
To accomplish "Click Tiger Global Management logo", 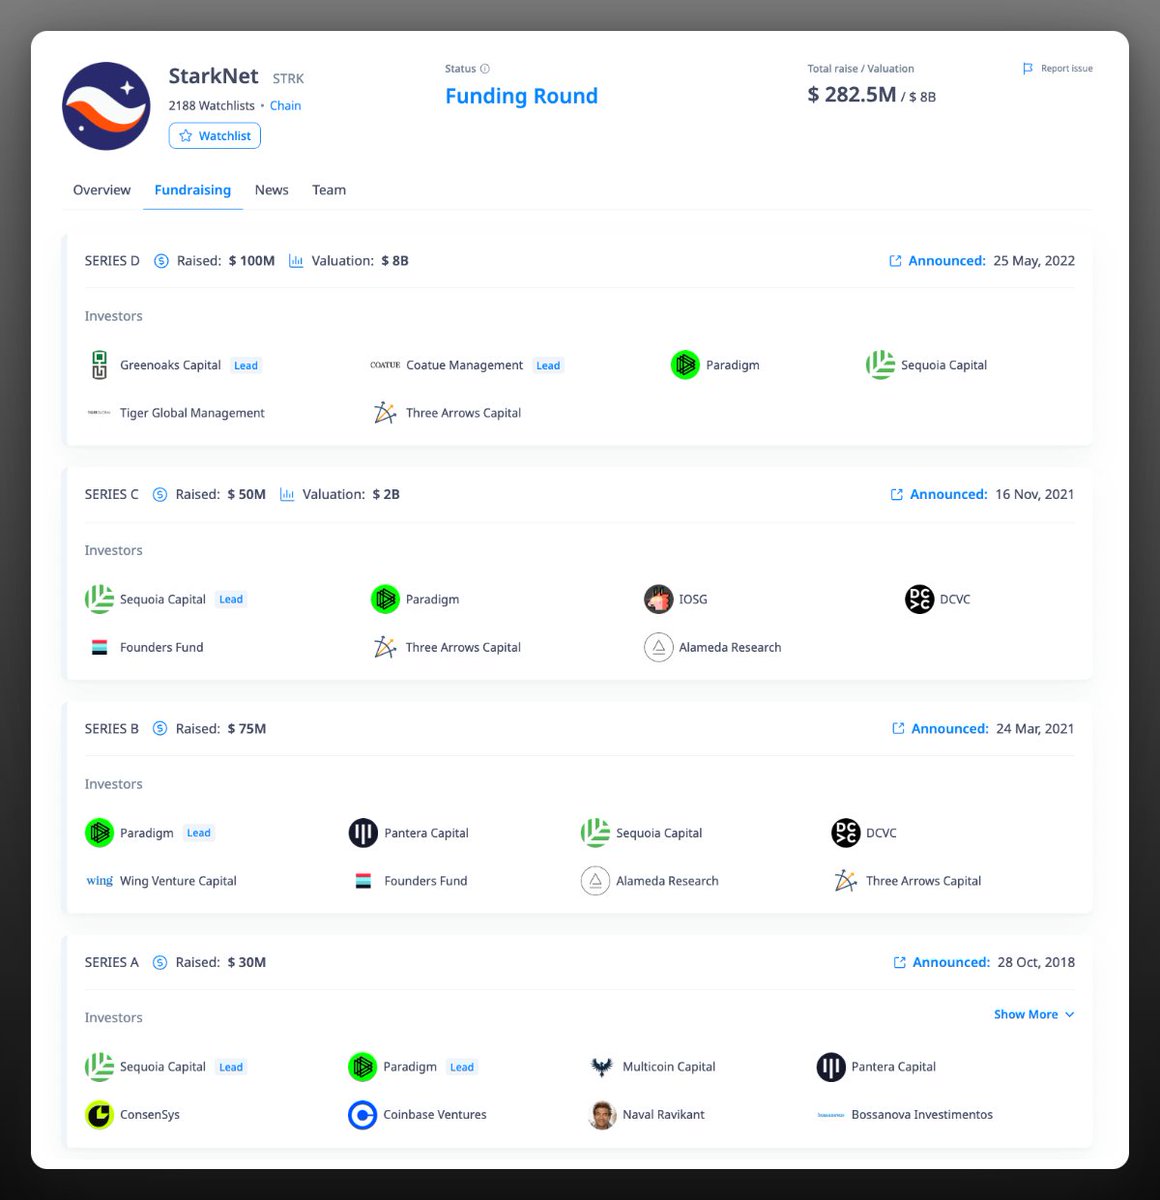I will [99, 413].
